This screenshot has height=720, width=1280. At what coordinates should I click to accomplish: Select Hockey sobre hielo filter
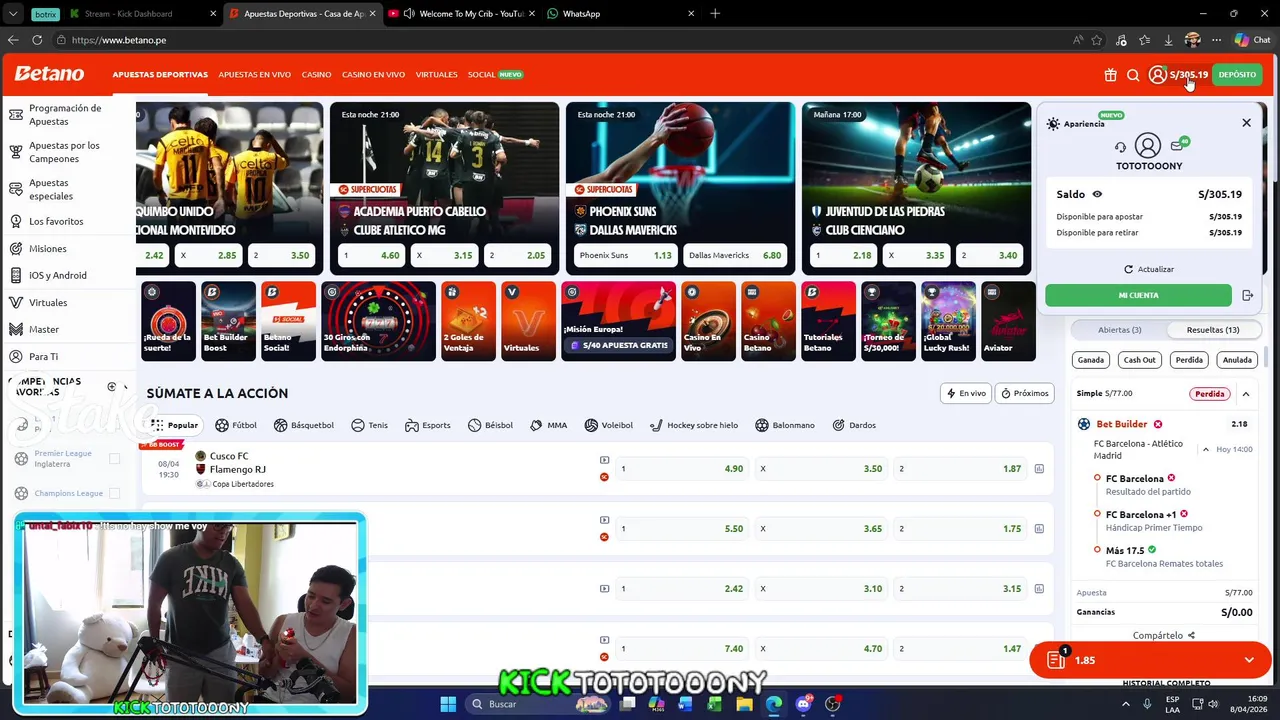(693, 425)
